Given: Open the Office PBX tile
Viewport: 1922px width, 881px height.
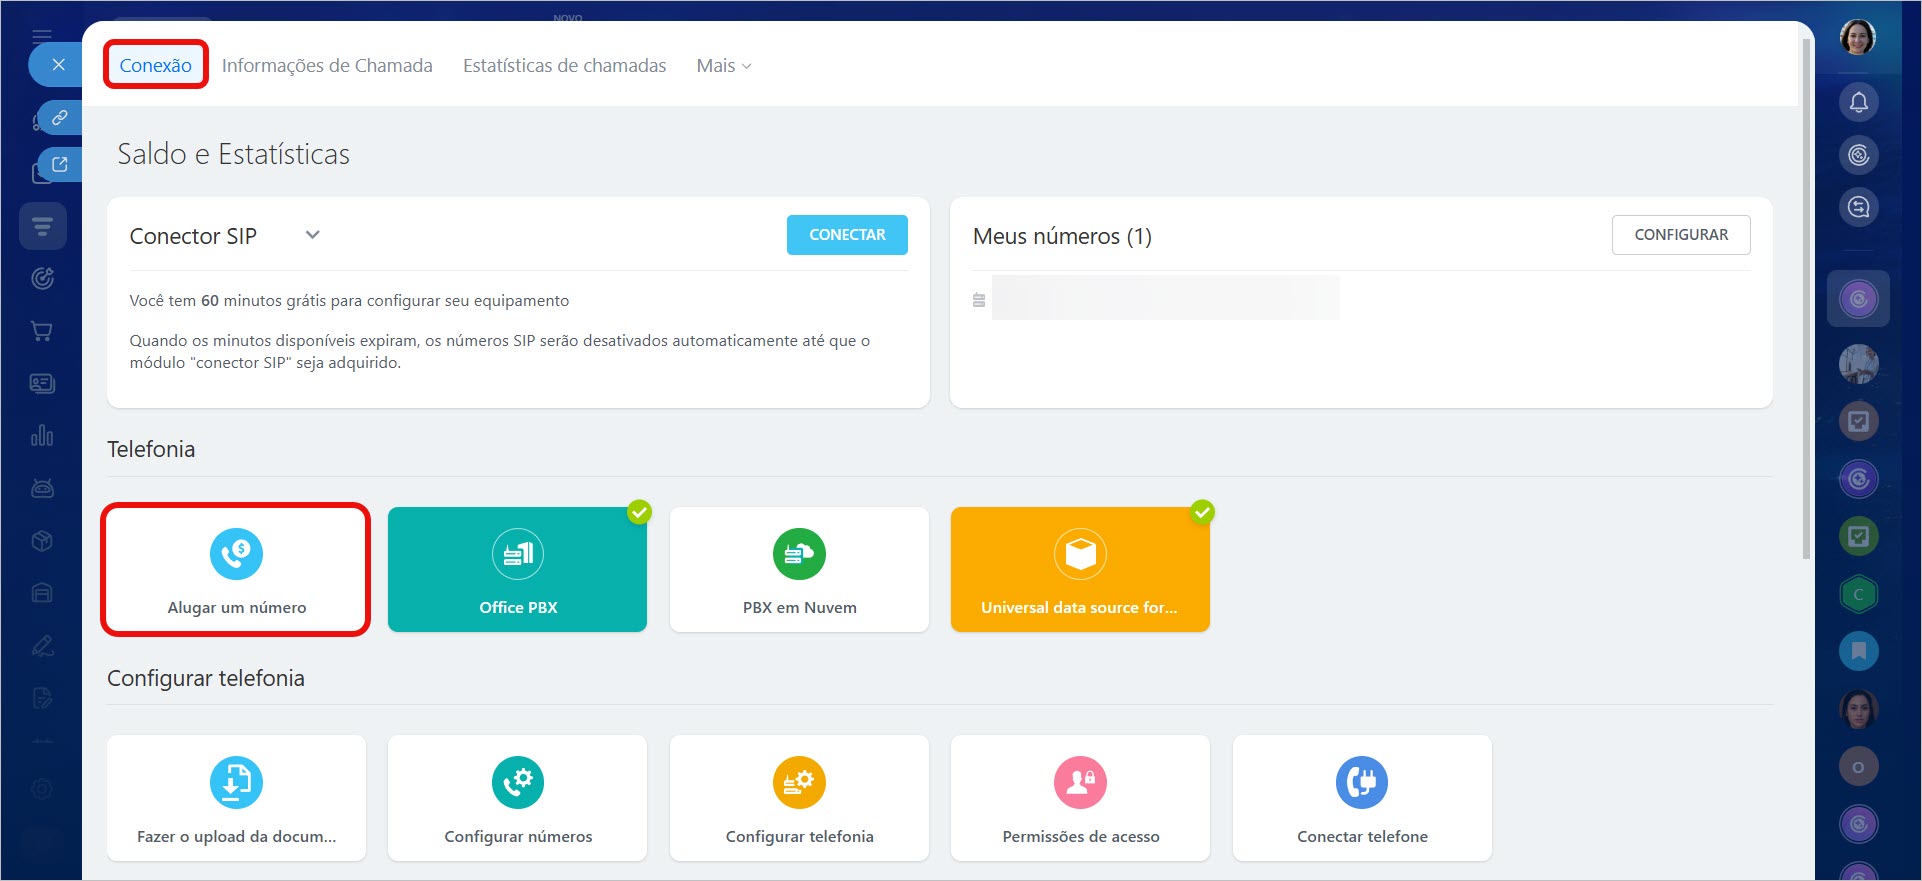Looking at the screenshot, I should click(x=517, y=569).
